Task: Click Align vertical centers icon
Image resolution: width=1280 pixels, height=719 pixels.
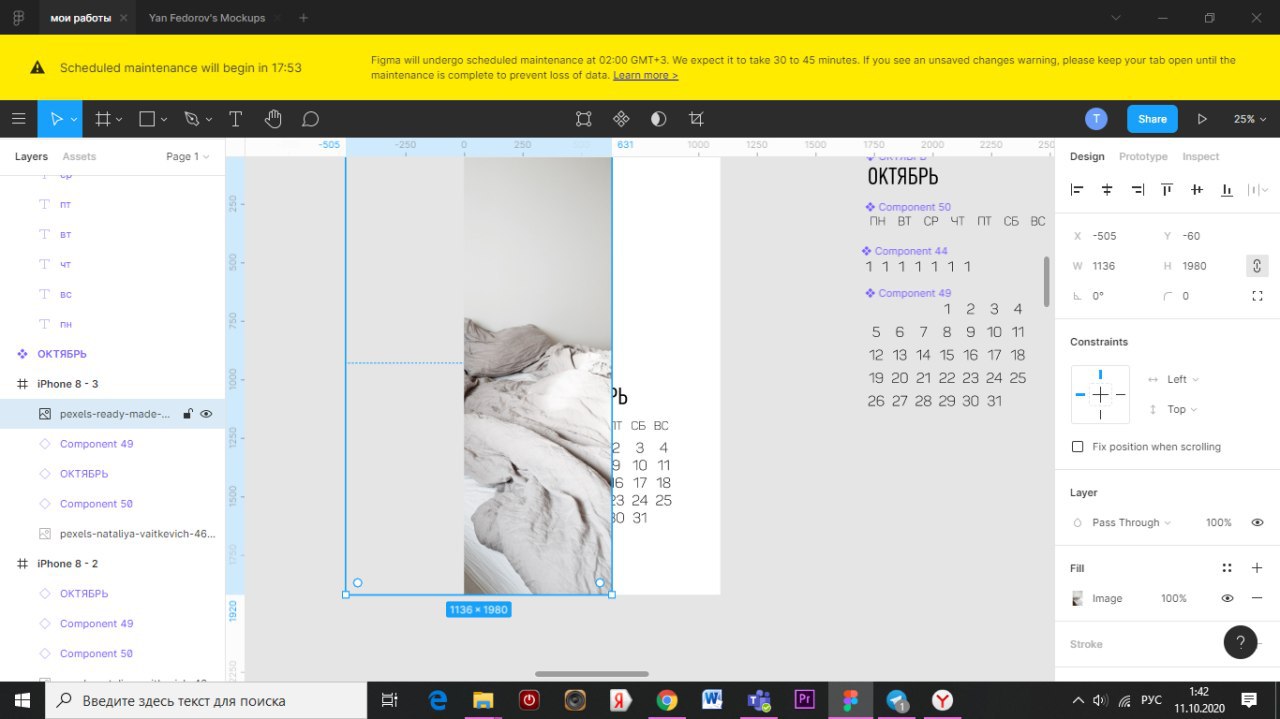Action: tap(1197, 190)
